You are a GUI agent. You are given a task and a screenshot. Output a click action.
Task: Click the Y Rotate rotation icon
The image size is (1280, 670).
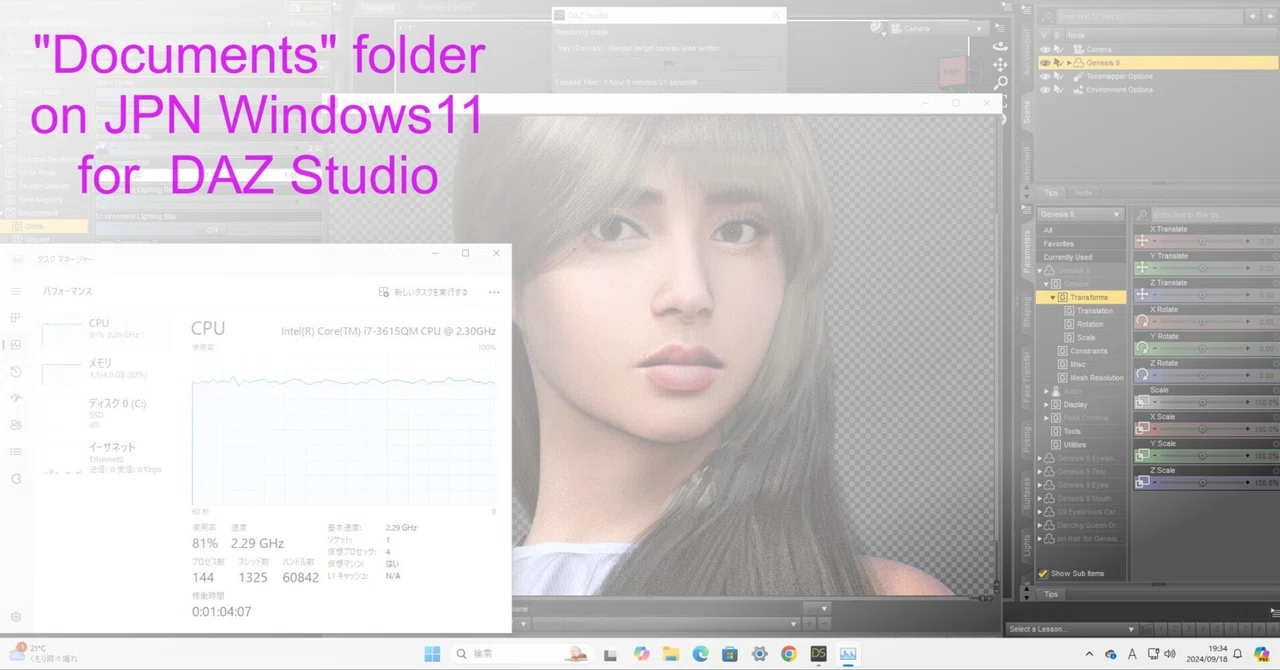(1142, 348)
